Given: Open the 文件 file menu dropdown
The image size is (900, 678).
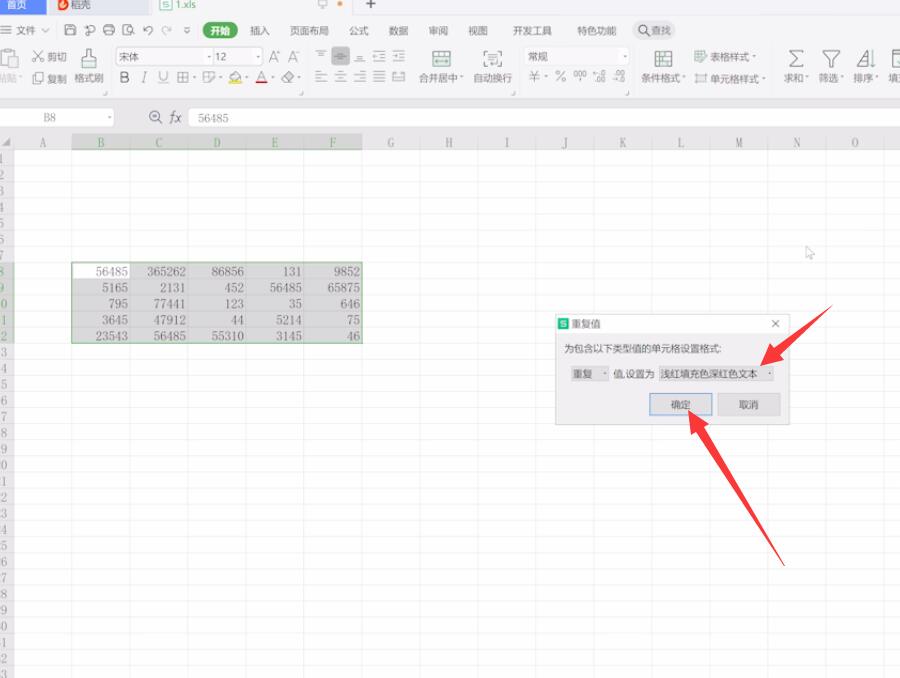Looking at the screenshot, I should 25,30.
